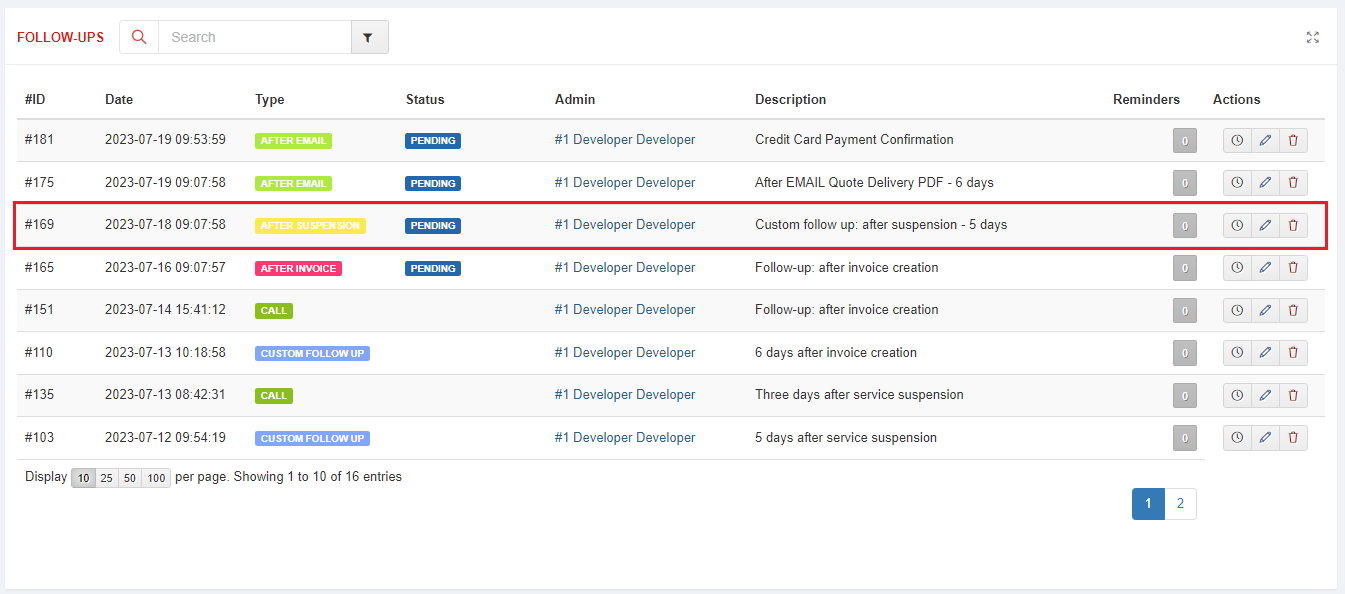The height and width of the screenshot is (594, 1345).
Task: Edit follow-up #110 with pencil icon
Action: pos(1265,353)
